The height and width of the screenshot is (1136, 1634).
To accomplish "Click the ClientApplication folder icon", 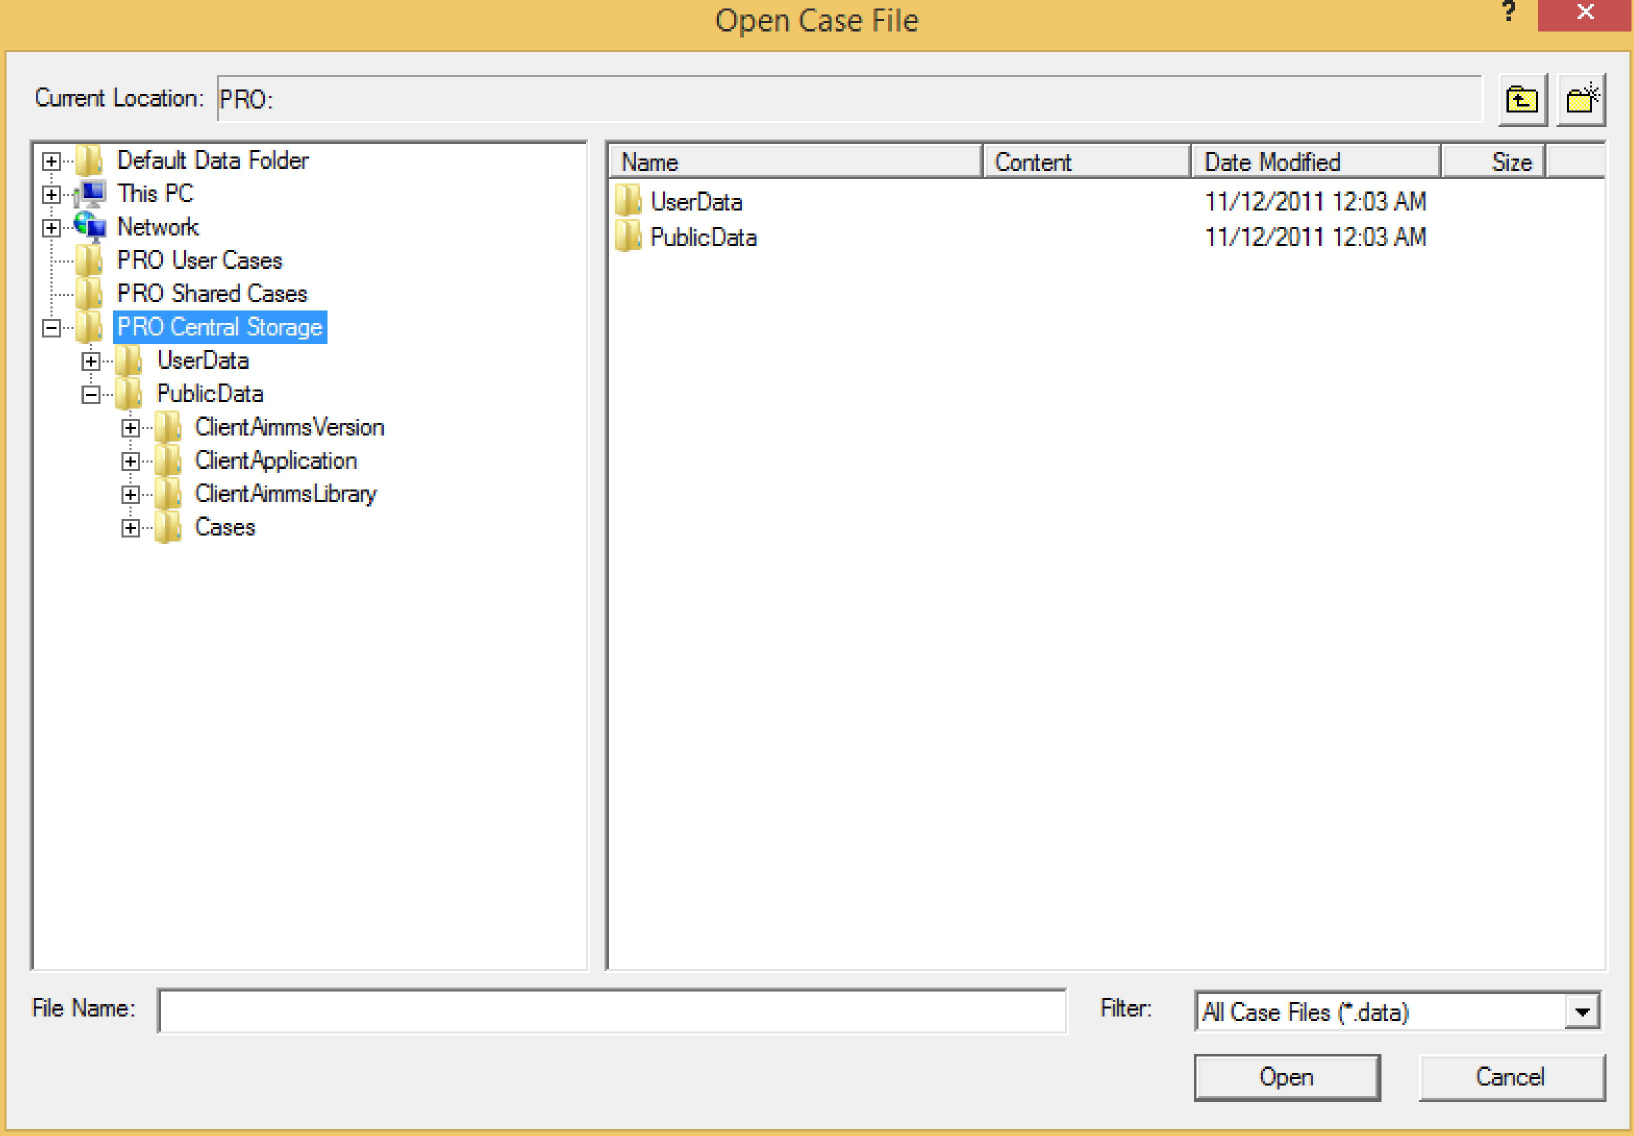I will (x=169, y=461).
